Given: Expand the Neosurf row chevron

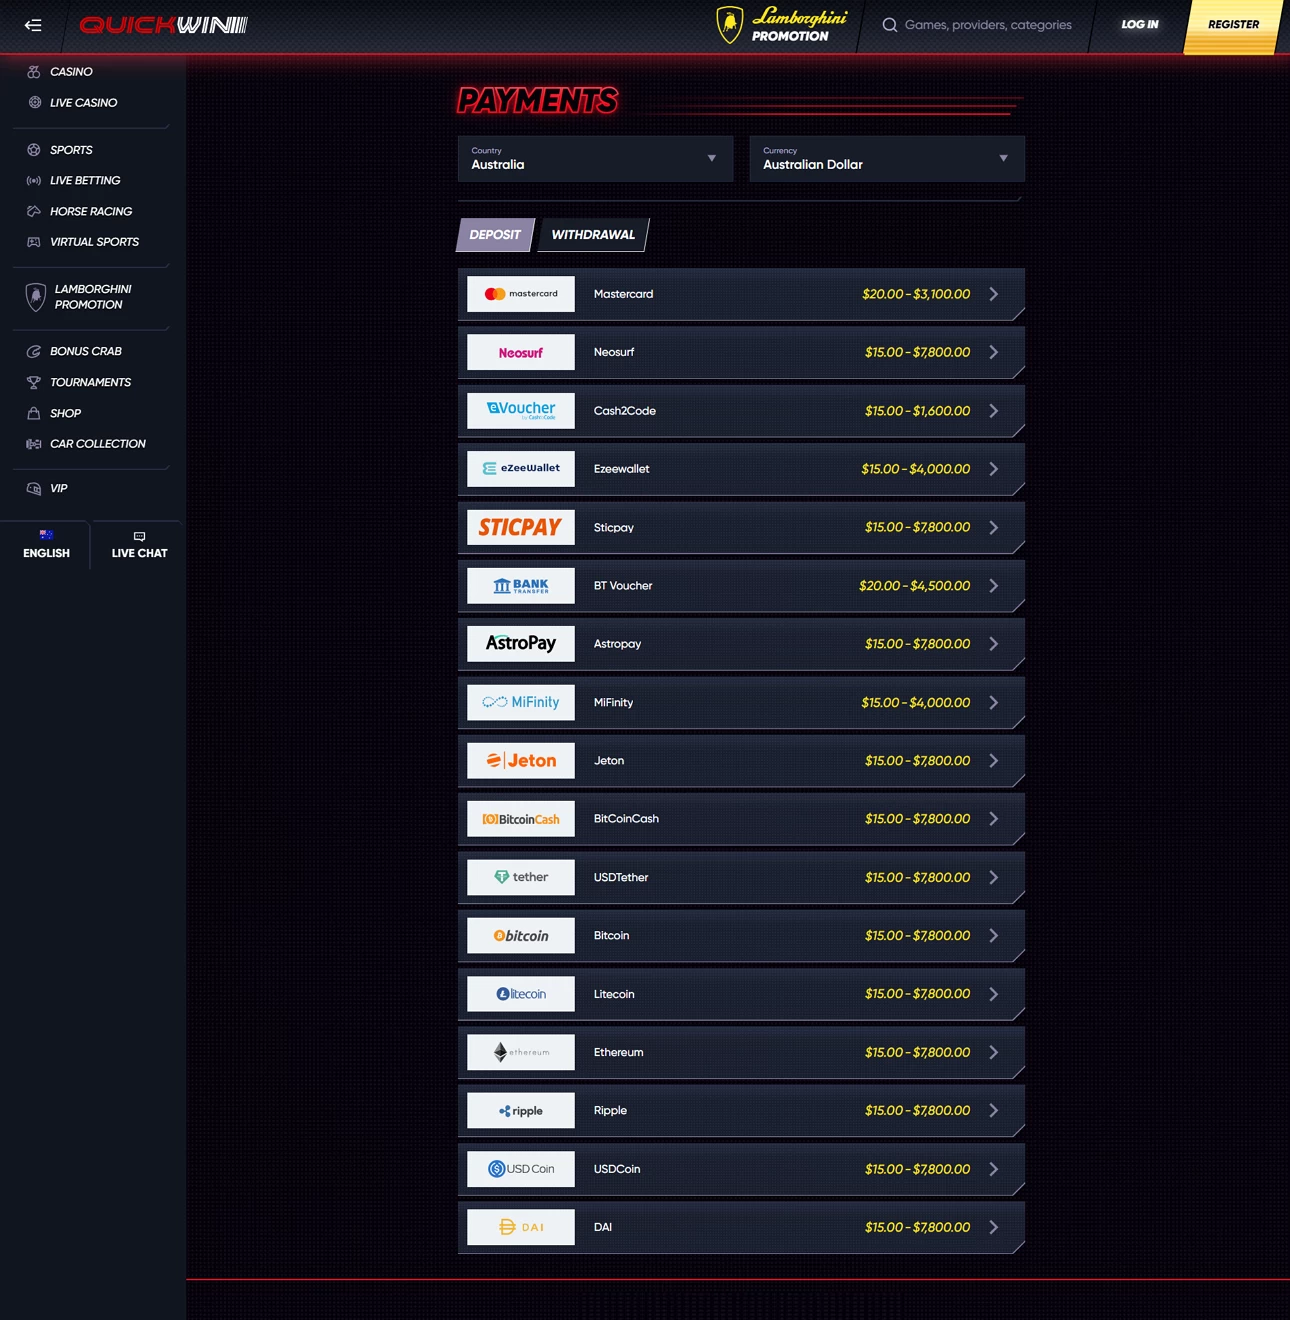Looking at the screenshot, I should [994, 352].
